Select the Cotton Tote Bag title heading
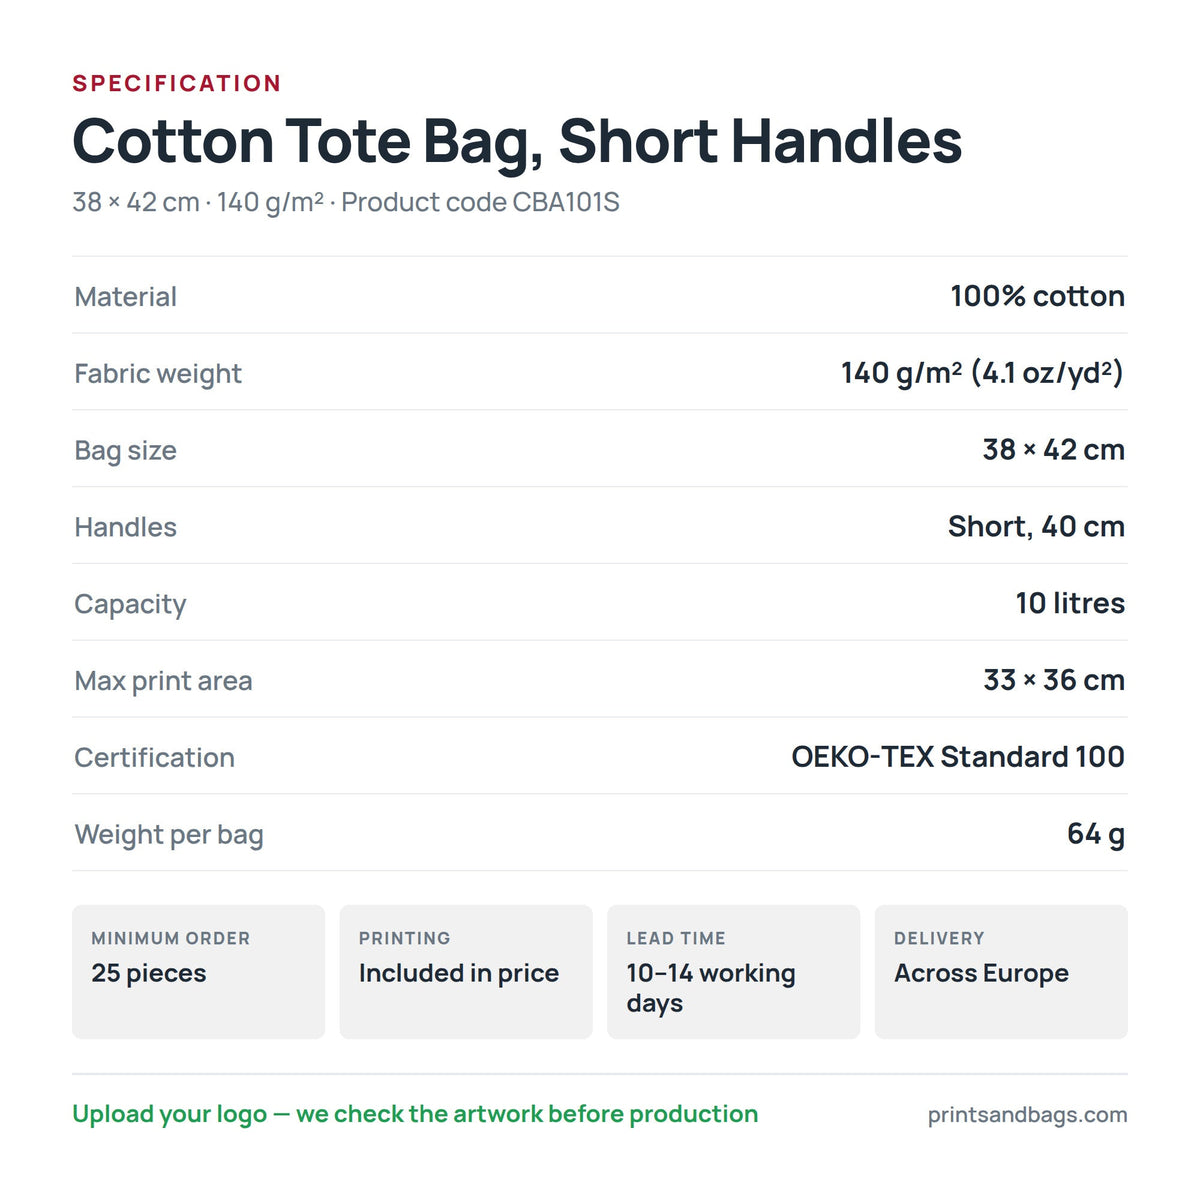The image size is (1200, 1200). 517,141
